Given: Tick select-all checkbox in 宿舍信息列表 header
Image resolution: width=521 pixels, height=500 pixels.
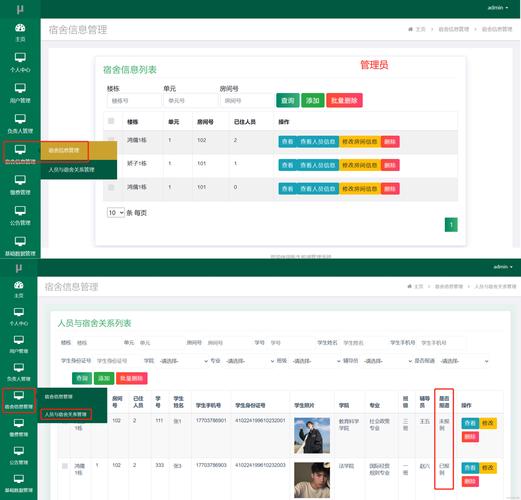Looking at the screenshot, I should [x=111, y=121].
